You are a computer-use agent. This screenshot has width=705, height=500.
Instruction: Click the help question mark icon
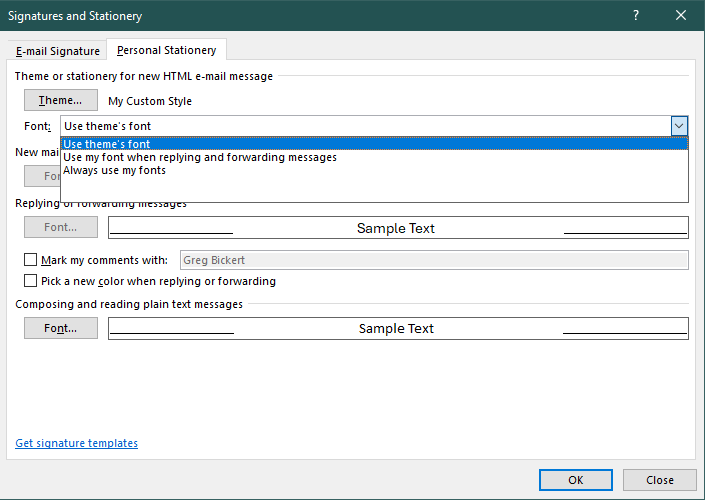(x=636, y=16)
